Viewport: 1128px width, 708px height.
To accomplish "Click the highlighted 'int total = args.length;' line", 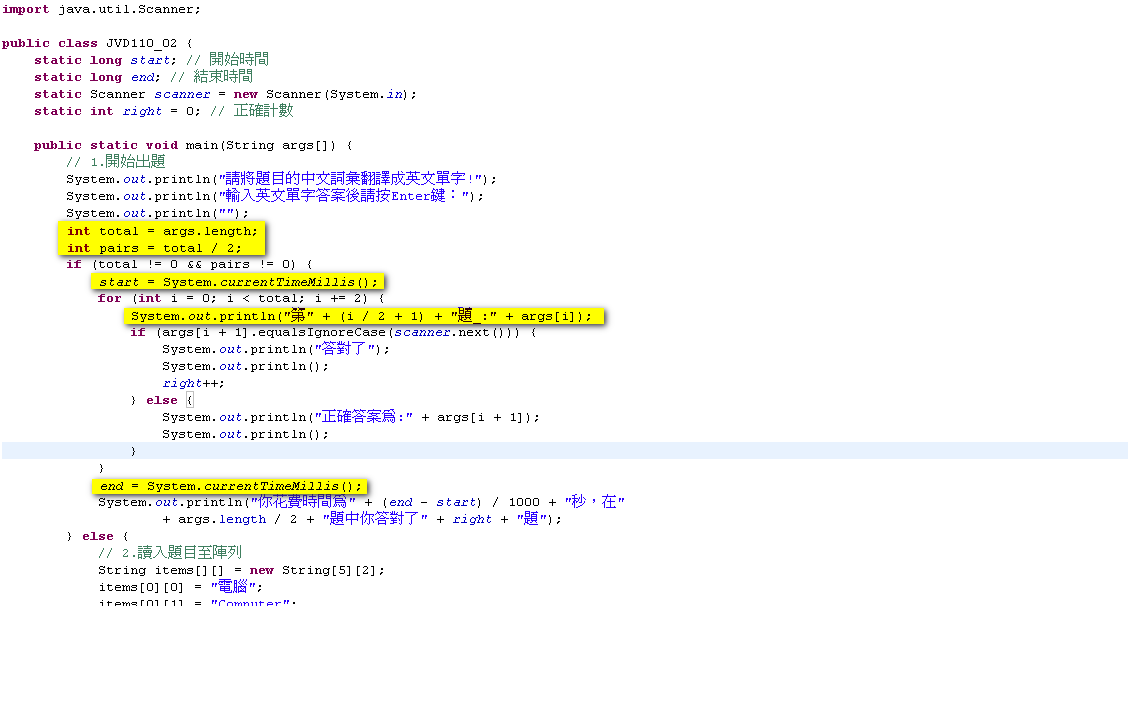I will 162,231.
